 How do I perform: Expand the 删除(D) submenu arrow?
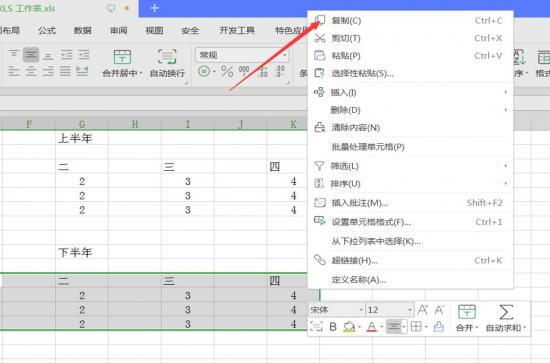pyautogui.click(x=505, y=110)
